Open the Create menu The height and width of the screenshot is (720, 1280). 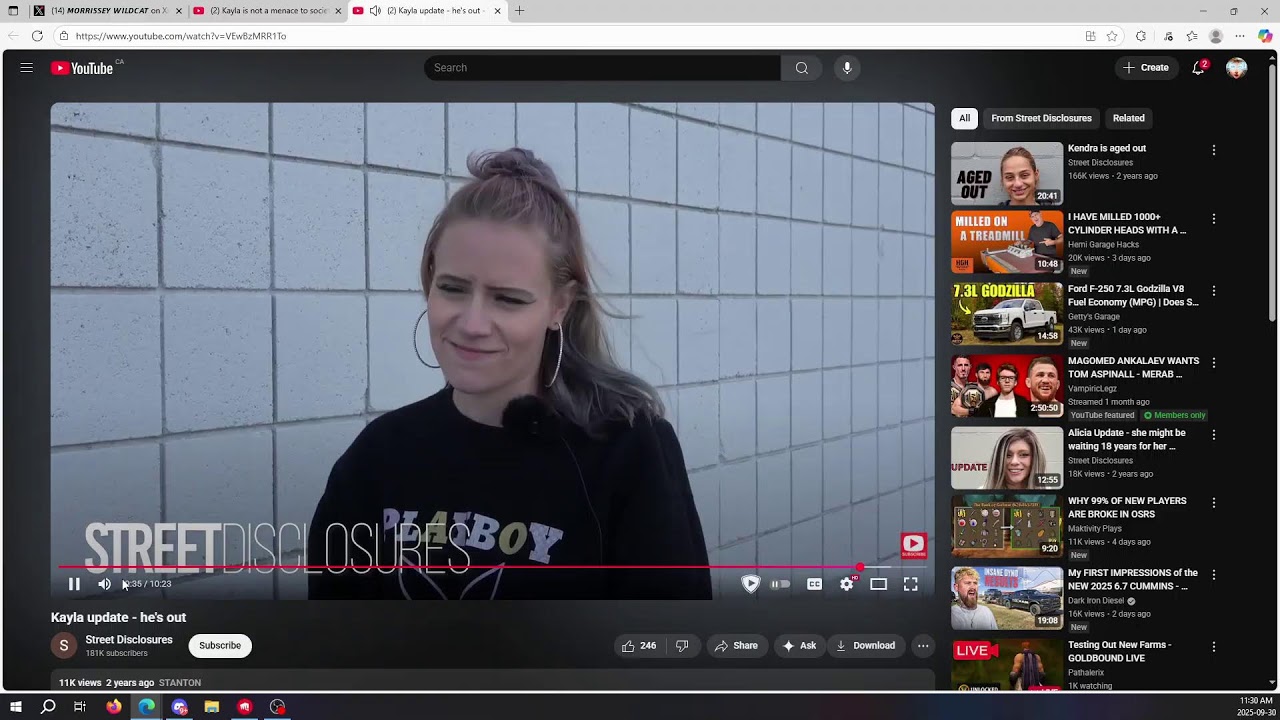coord(1145,68)
